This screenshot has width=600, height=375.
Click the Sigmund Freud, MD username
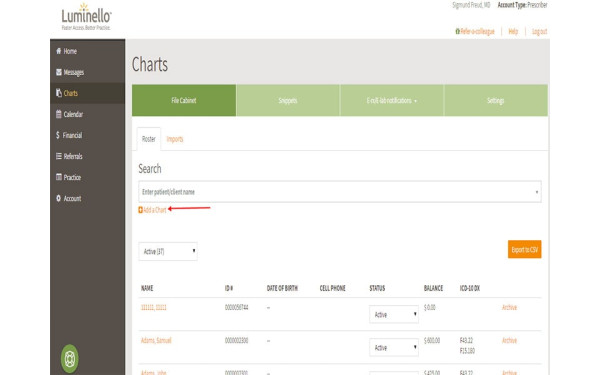[471, 5]
